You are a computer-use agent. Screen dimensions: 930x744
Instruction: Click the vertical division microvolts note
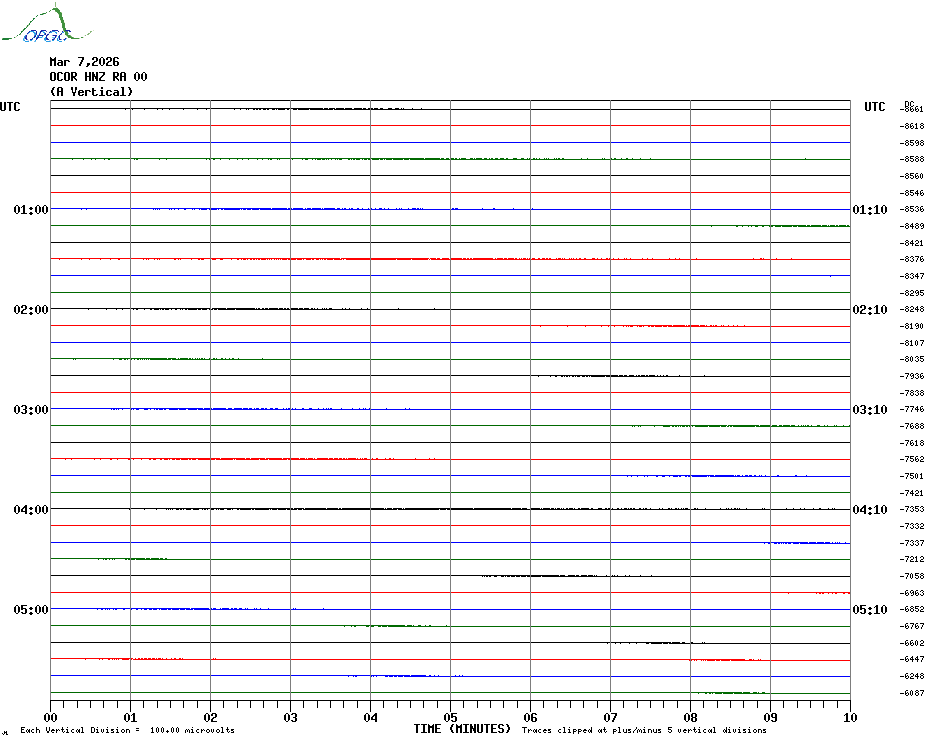point(127,731)
